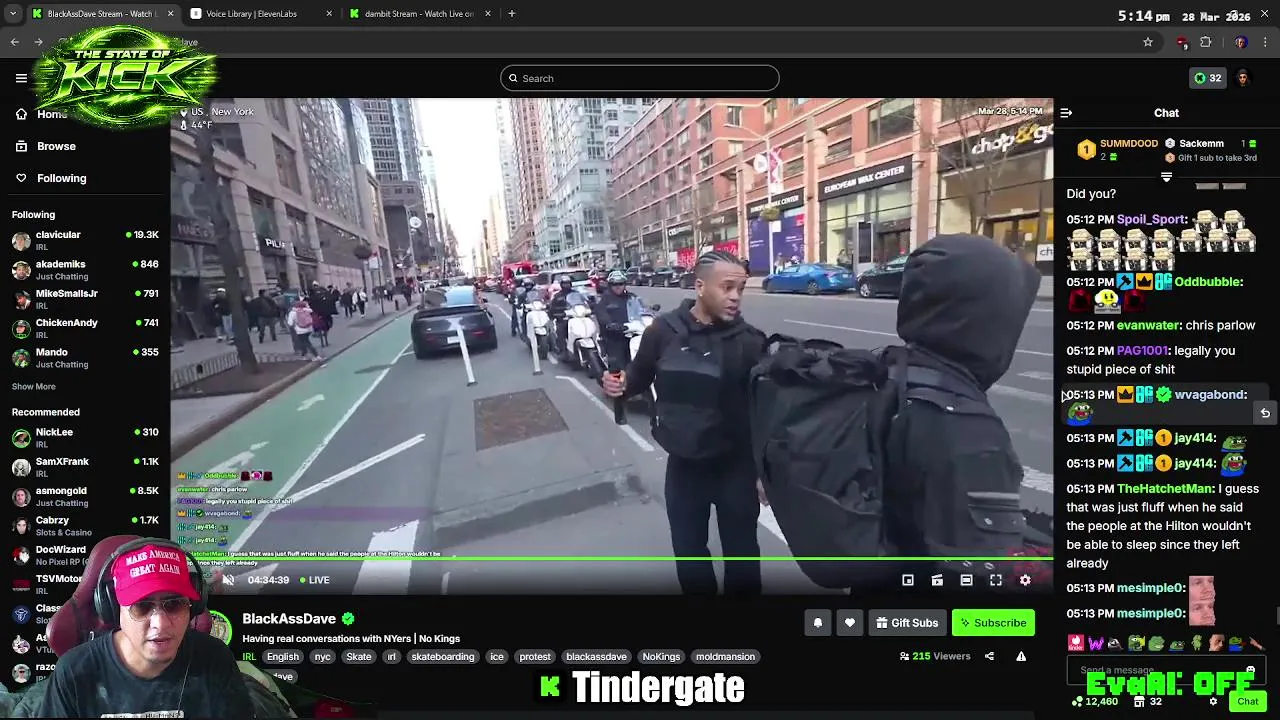This screenshot has width=1280, height=720.
Task: Report stream with warning triangle icon
Action: (x=1021, y=656)
